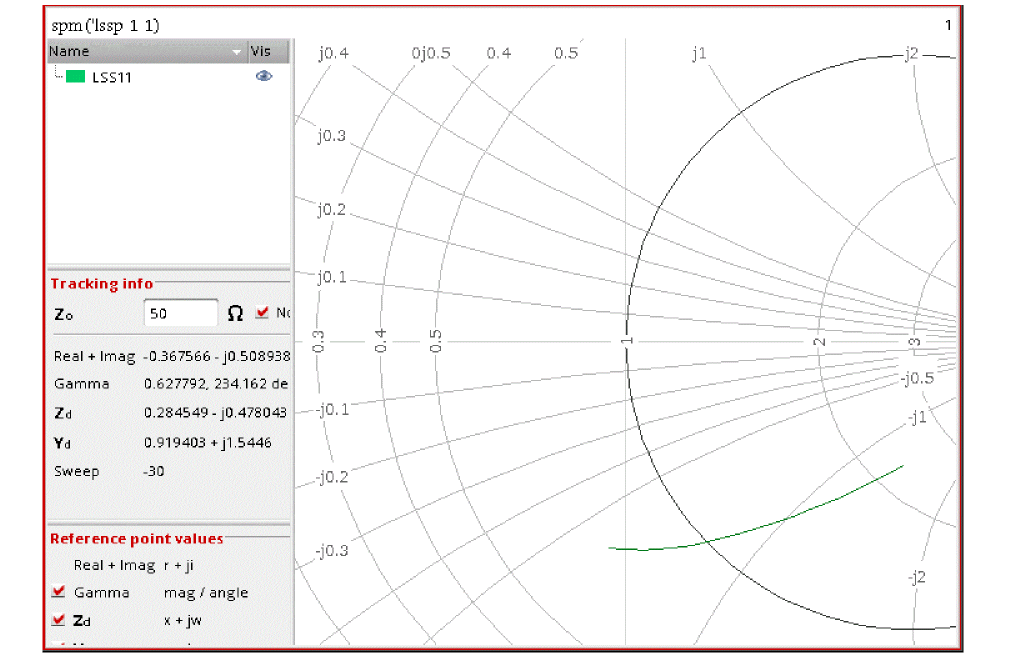Uncheck the Gamma reference point checkbox

tap(59, 592)
